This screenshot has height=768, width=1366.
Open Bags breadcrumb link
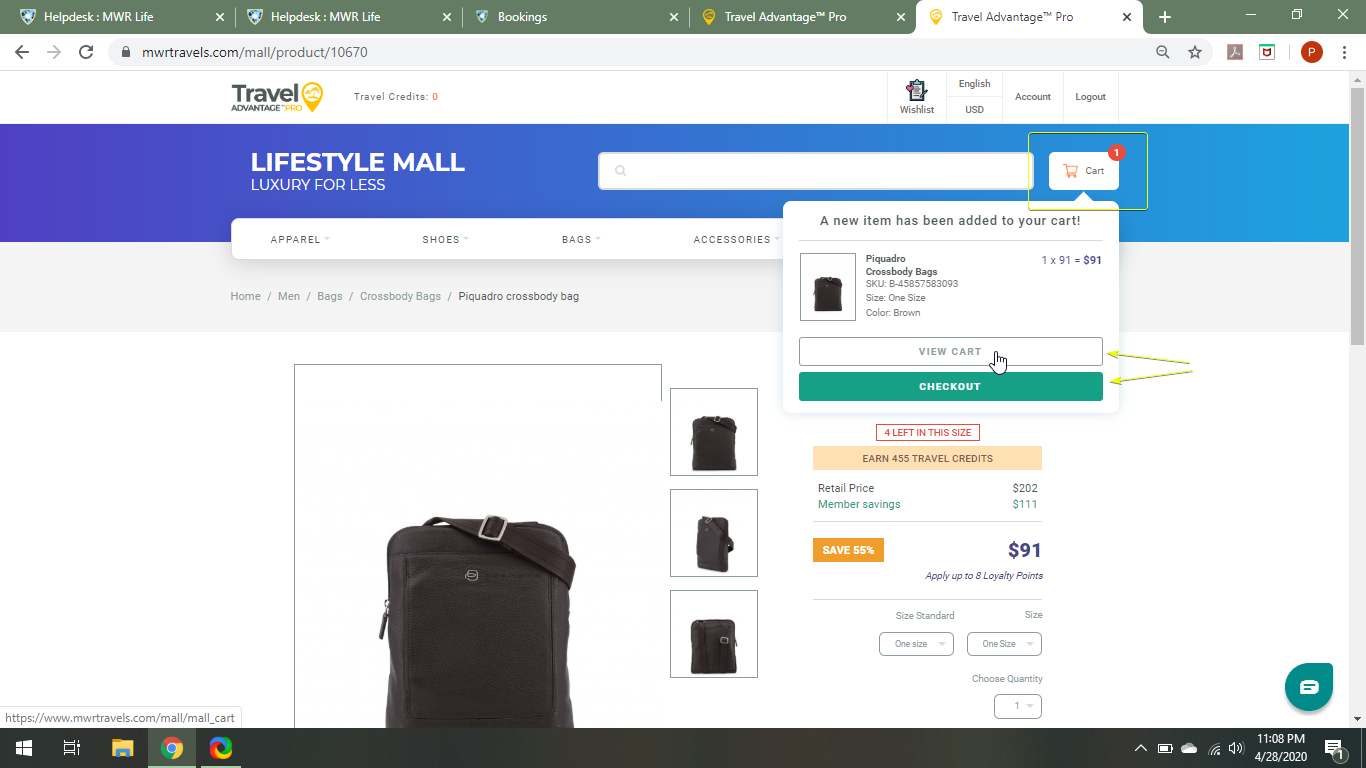330,296
